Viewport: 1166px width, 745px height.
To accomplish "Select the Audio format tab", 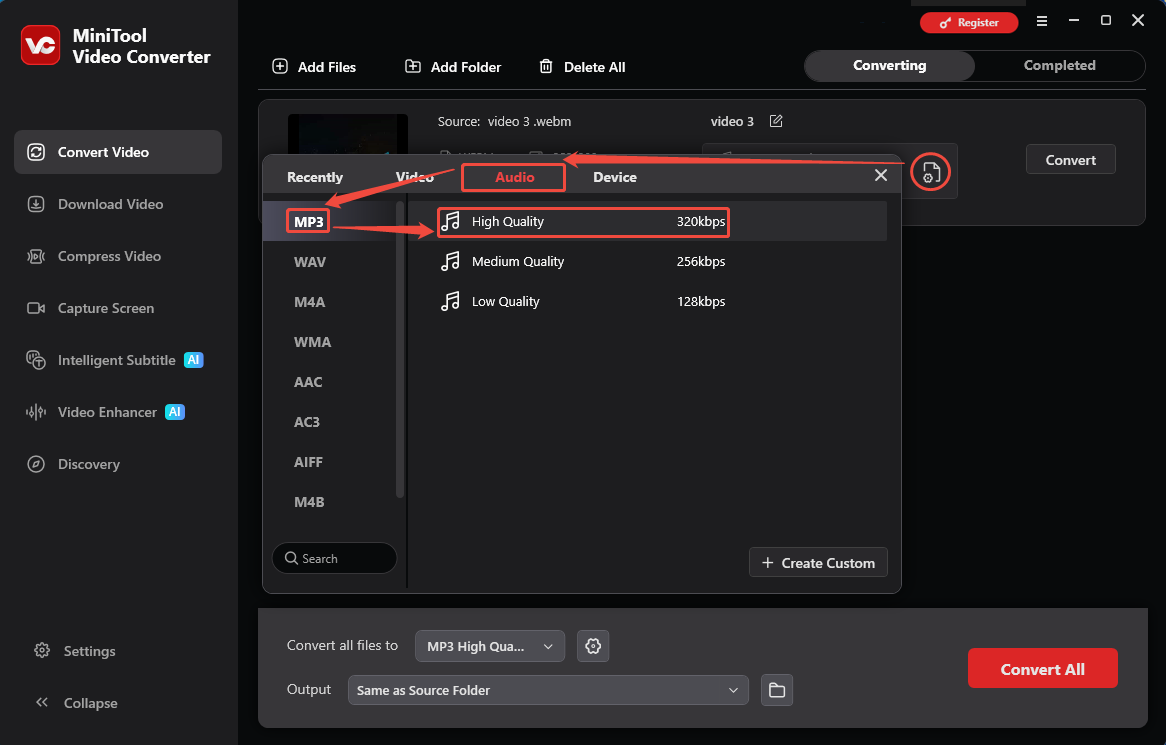I will (x=515, y=178).
